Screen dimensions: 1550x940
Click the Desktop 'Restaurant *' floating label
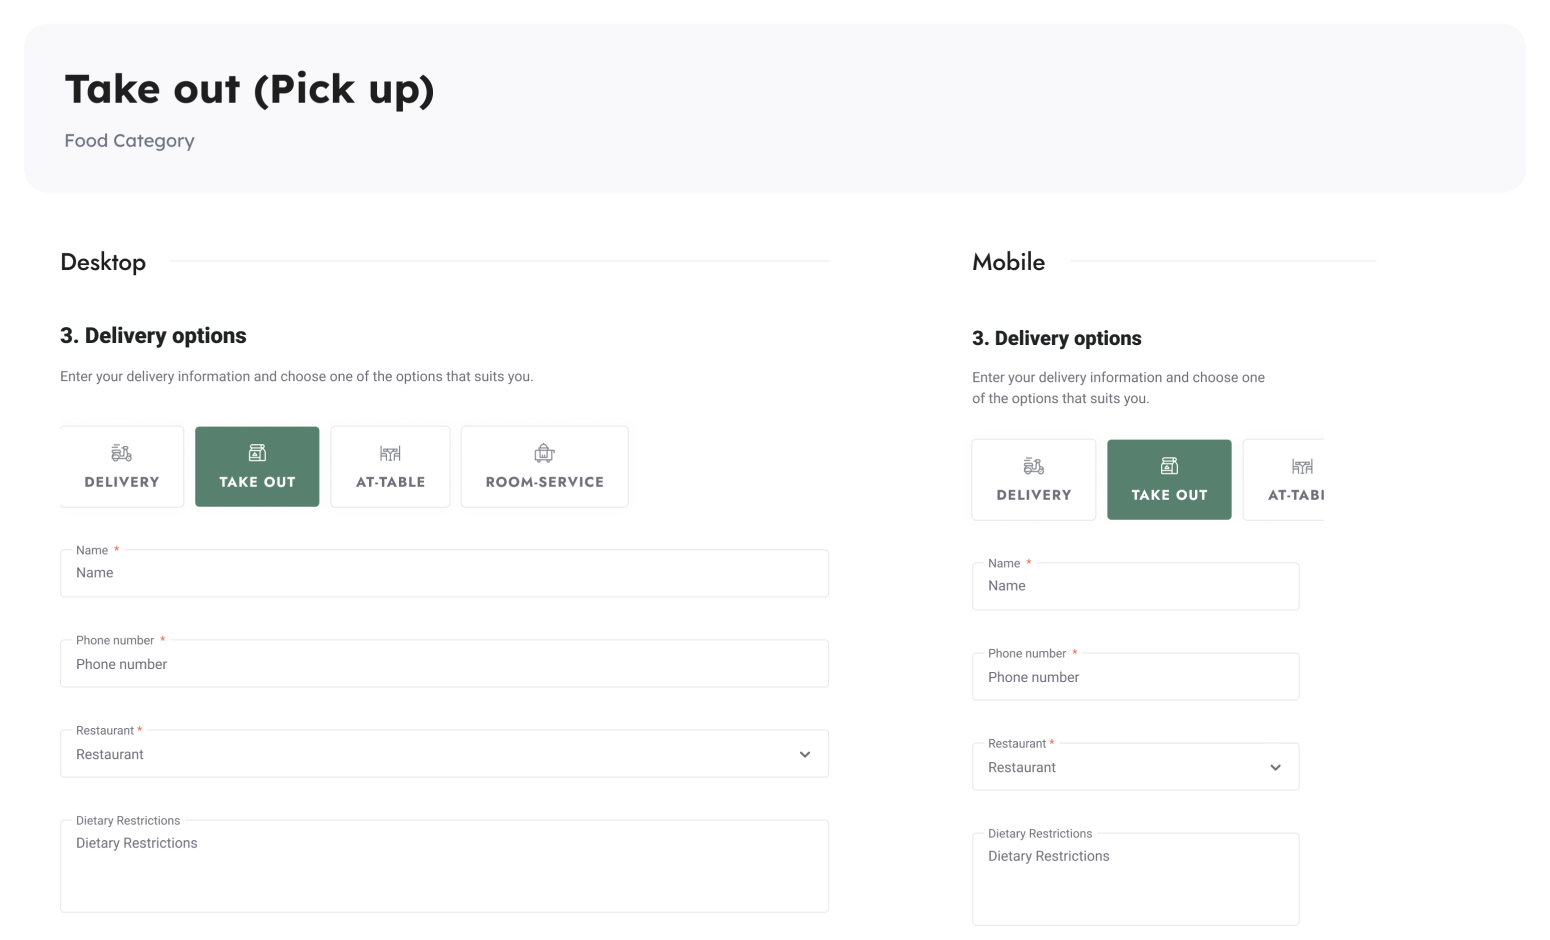click(109, 730)
